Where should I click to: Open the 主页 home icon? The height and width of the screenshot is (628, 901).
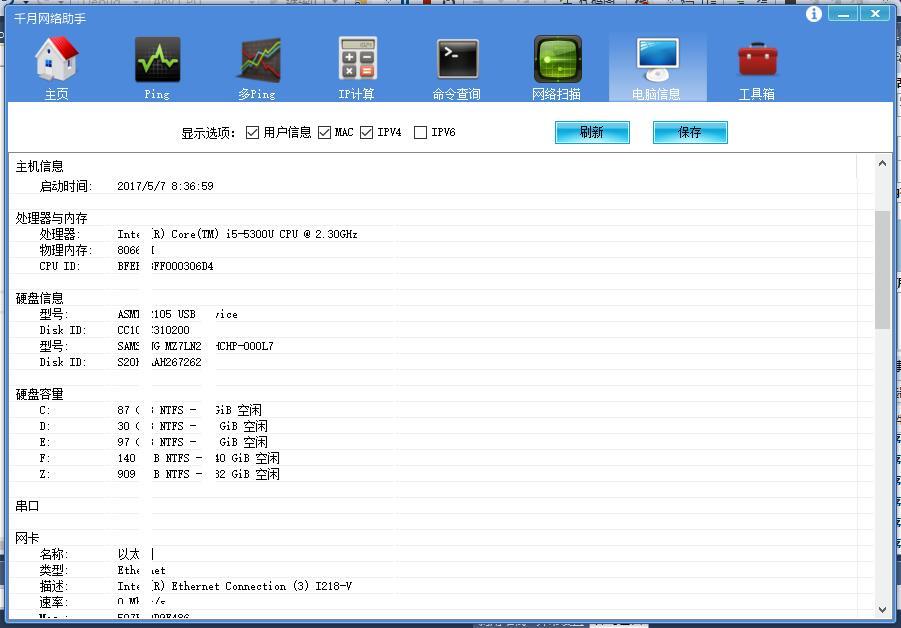[x=57, y=62]
